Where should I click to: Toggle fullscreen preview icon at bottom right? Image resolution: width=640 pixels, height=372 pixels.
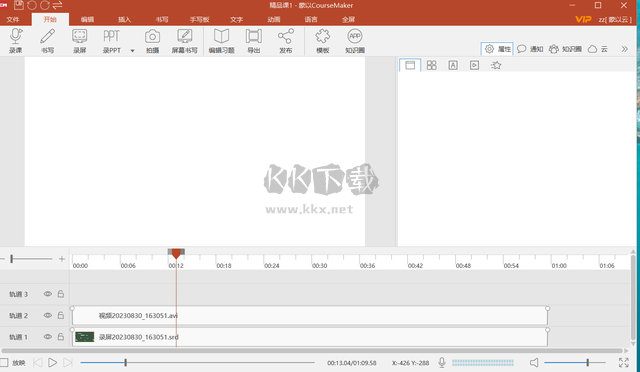click(624, 363)
